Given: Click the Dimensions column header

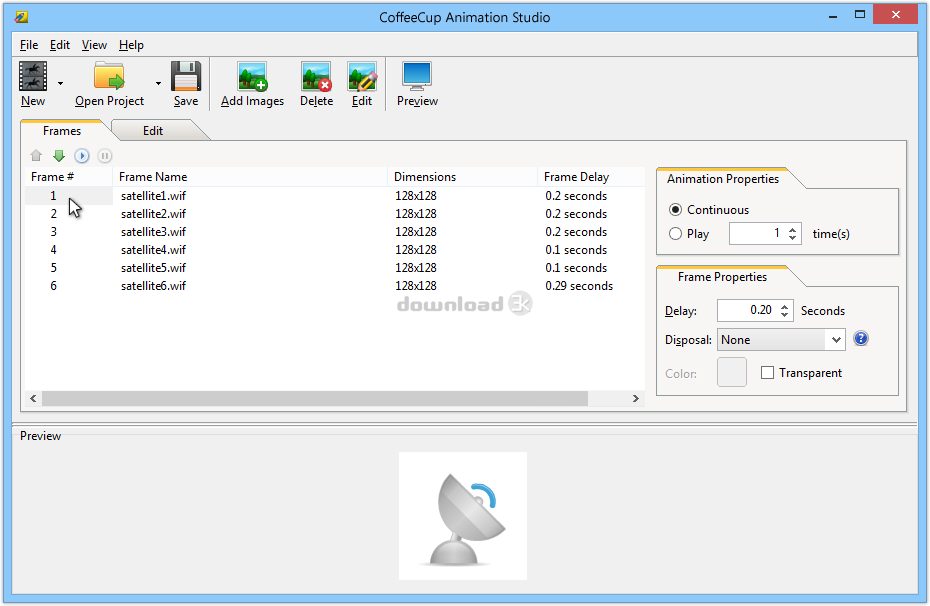Looking at the screenshot, I should point(463,177).
